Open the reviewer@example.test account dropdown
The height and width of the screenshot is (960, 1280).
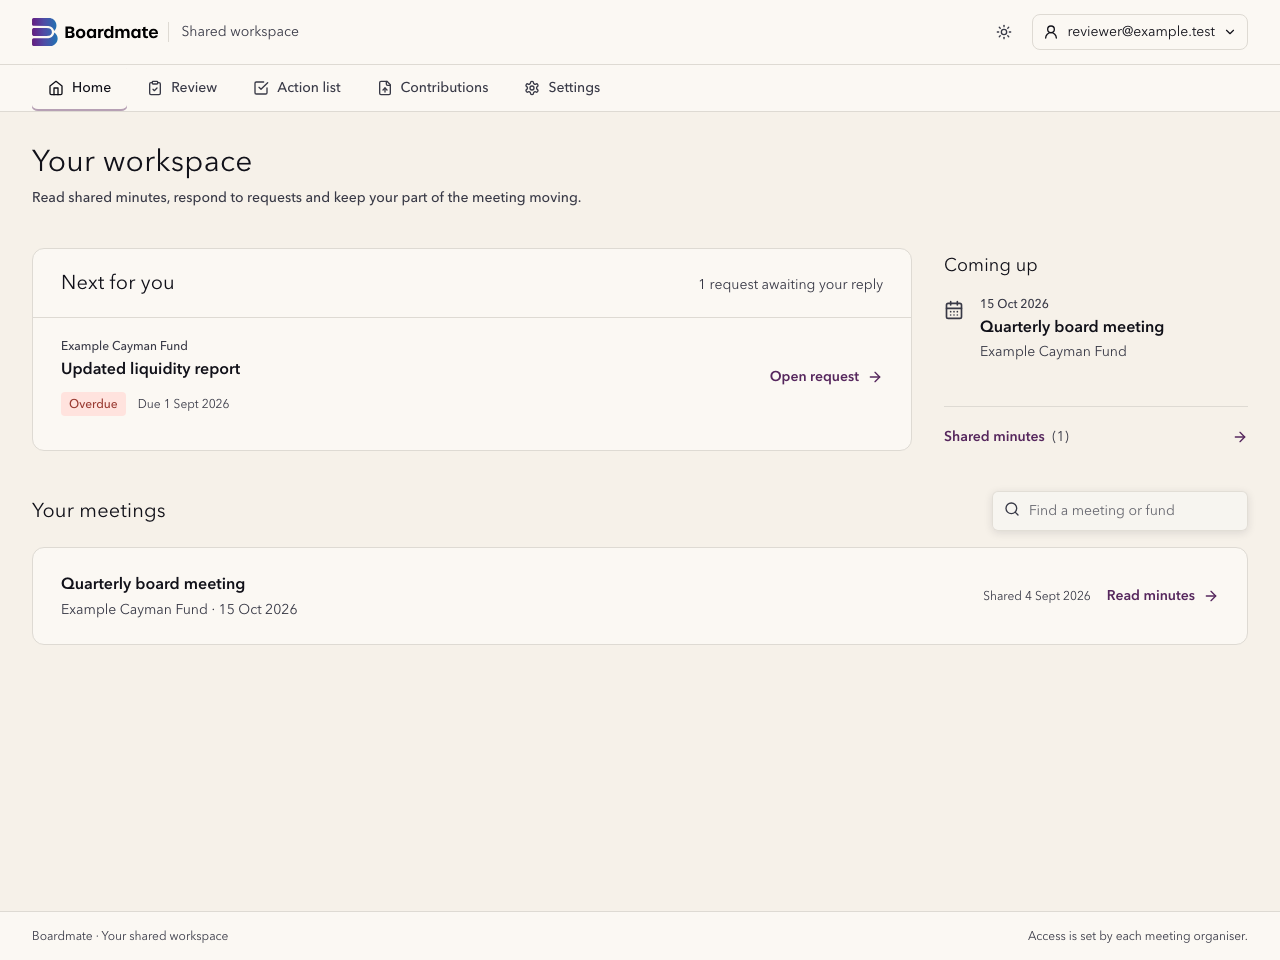pyautogui.click(x=1140, y=32)
